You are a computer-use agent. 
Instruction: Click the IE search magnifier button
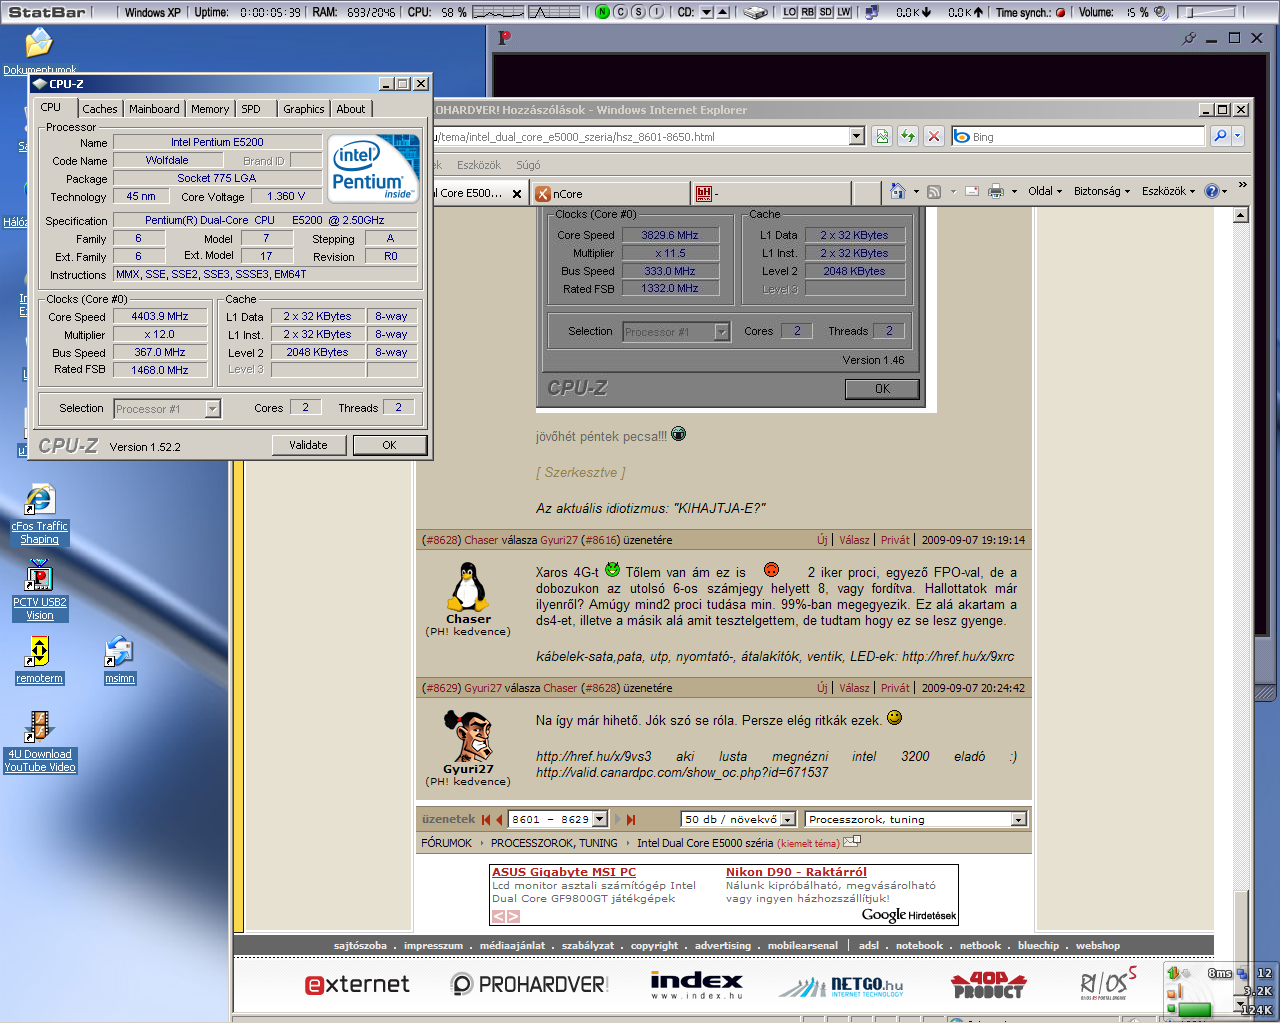click(1220, 136)
